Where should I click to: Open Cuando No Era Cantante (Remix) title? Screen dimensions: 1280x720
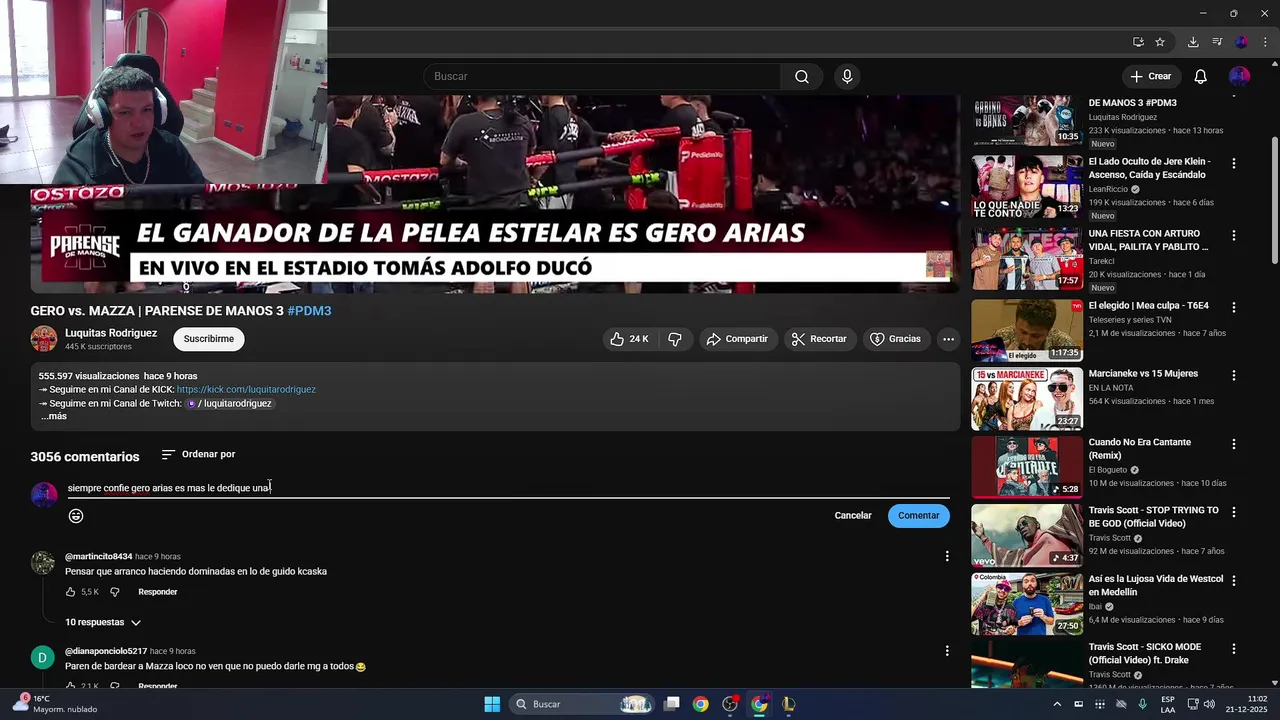[x=1140, y=449]
